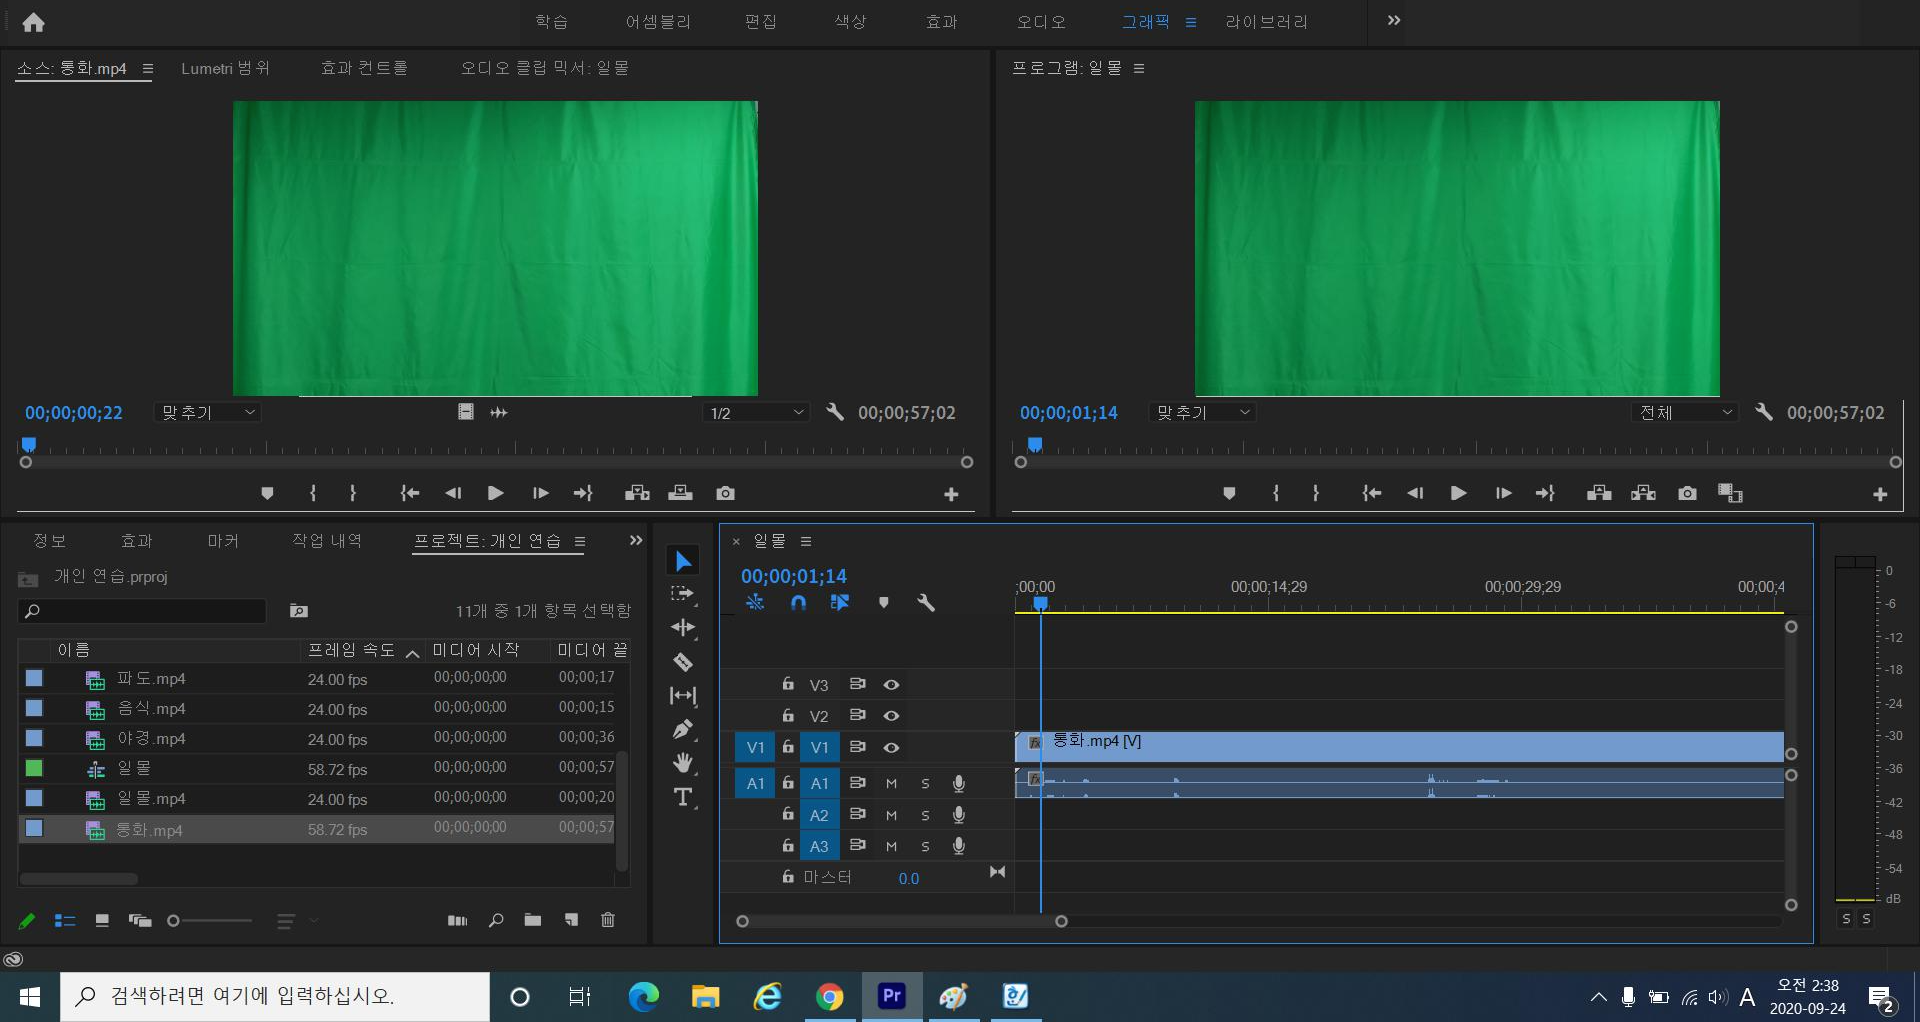Open the Source monitor 1/2 resolution dropdown
The width and height of the screenshot is (1920, 1022).
pyautogui.click(x=756, y=413)
